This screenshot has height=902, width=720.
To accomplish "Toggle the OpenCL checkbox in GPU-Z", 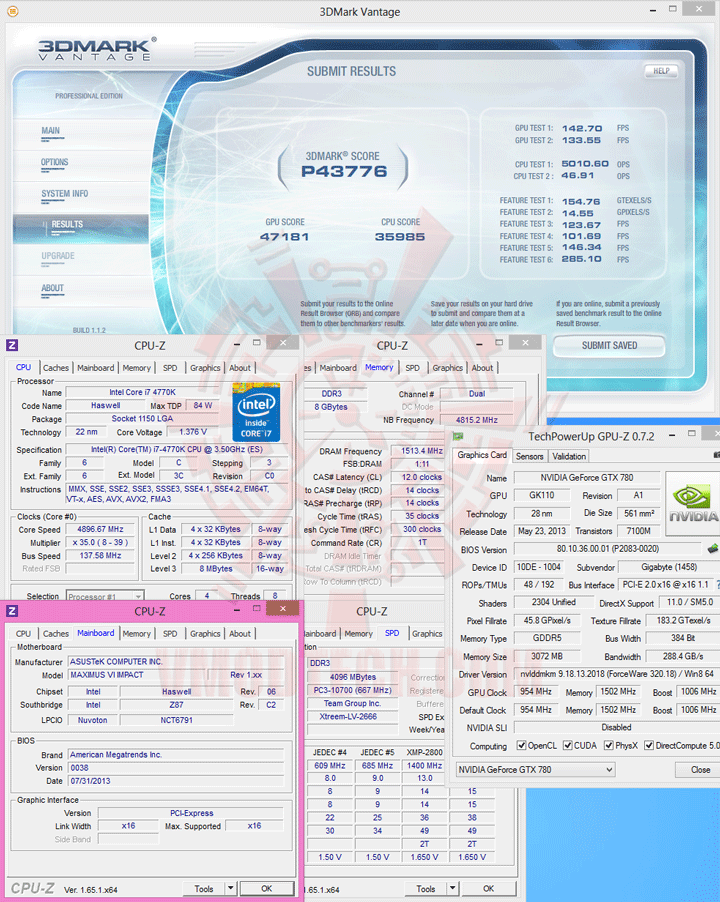I will tap(521, 746).
